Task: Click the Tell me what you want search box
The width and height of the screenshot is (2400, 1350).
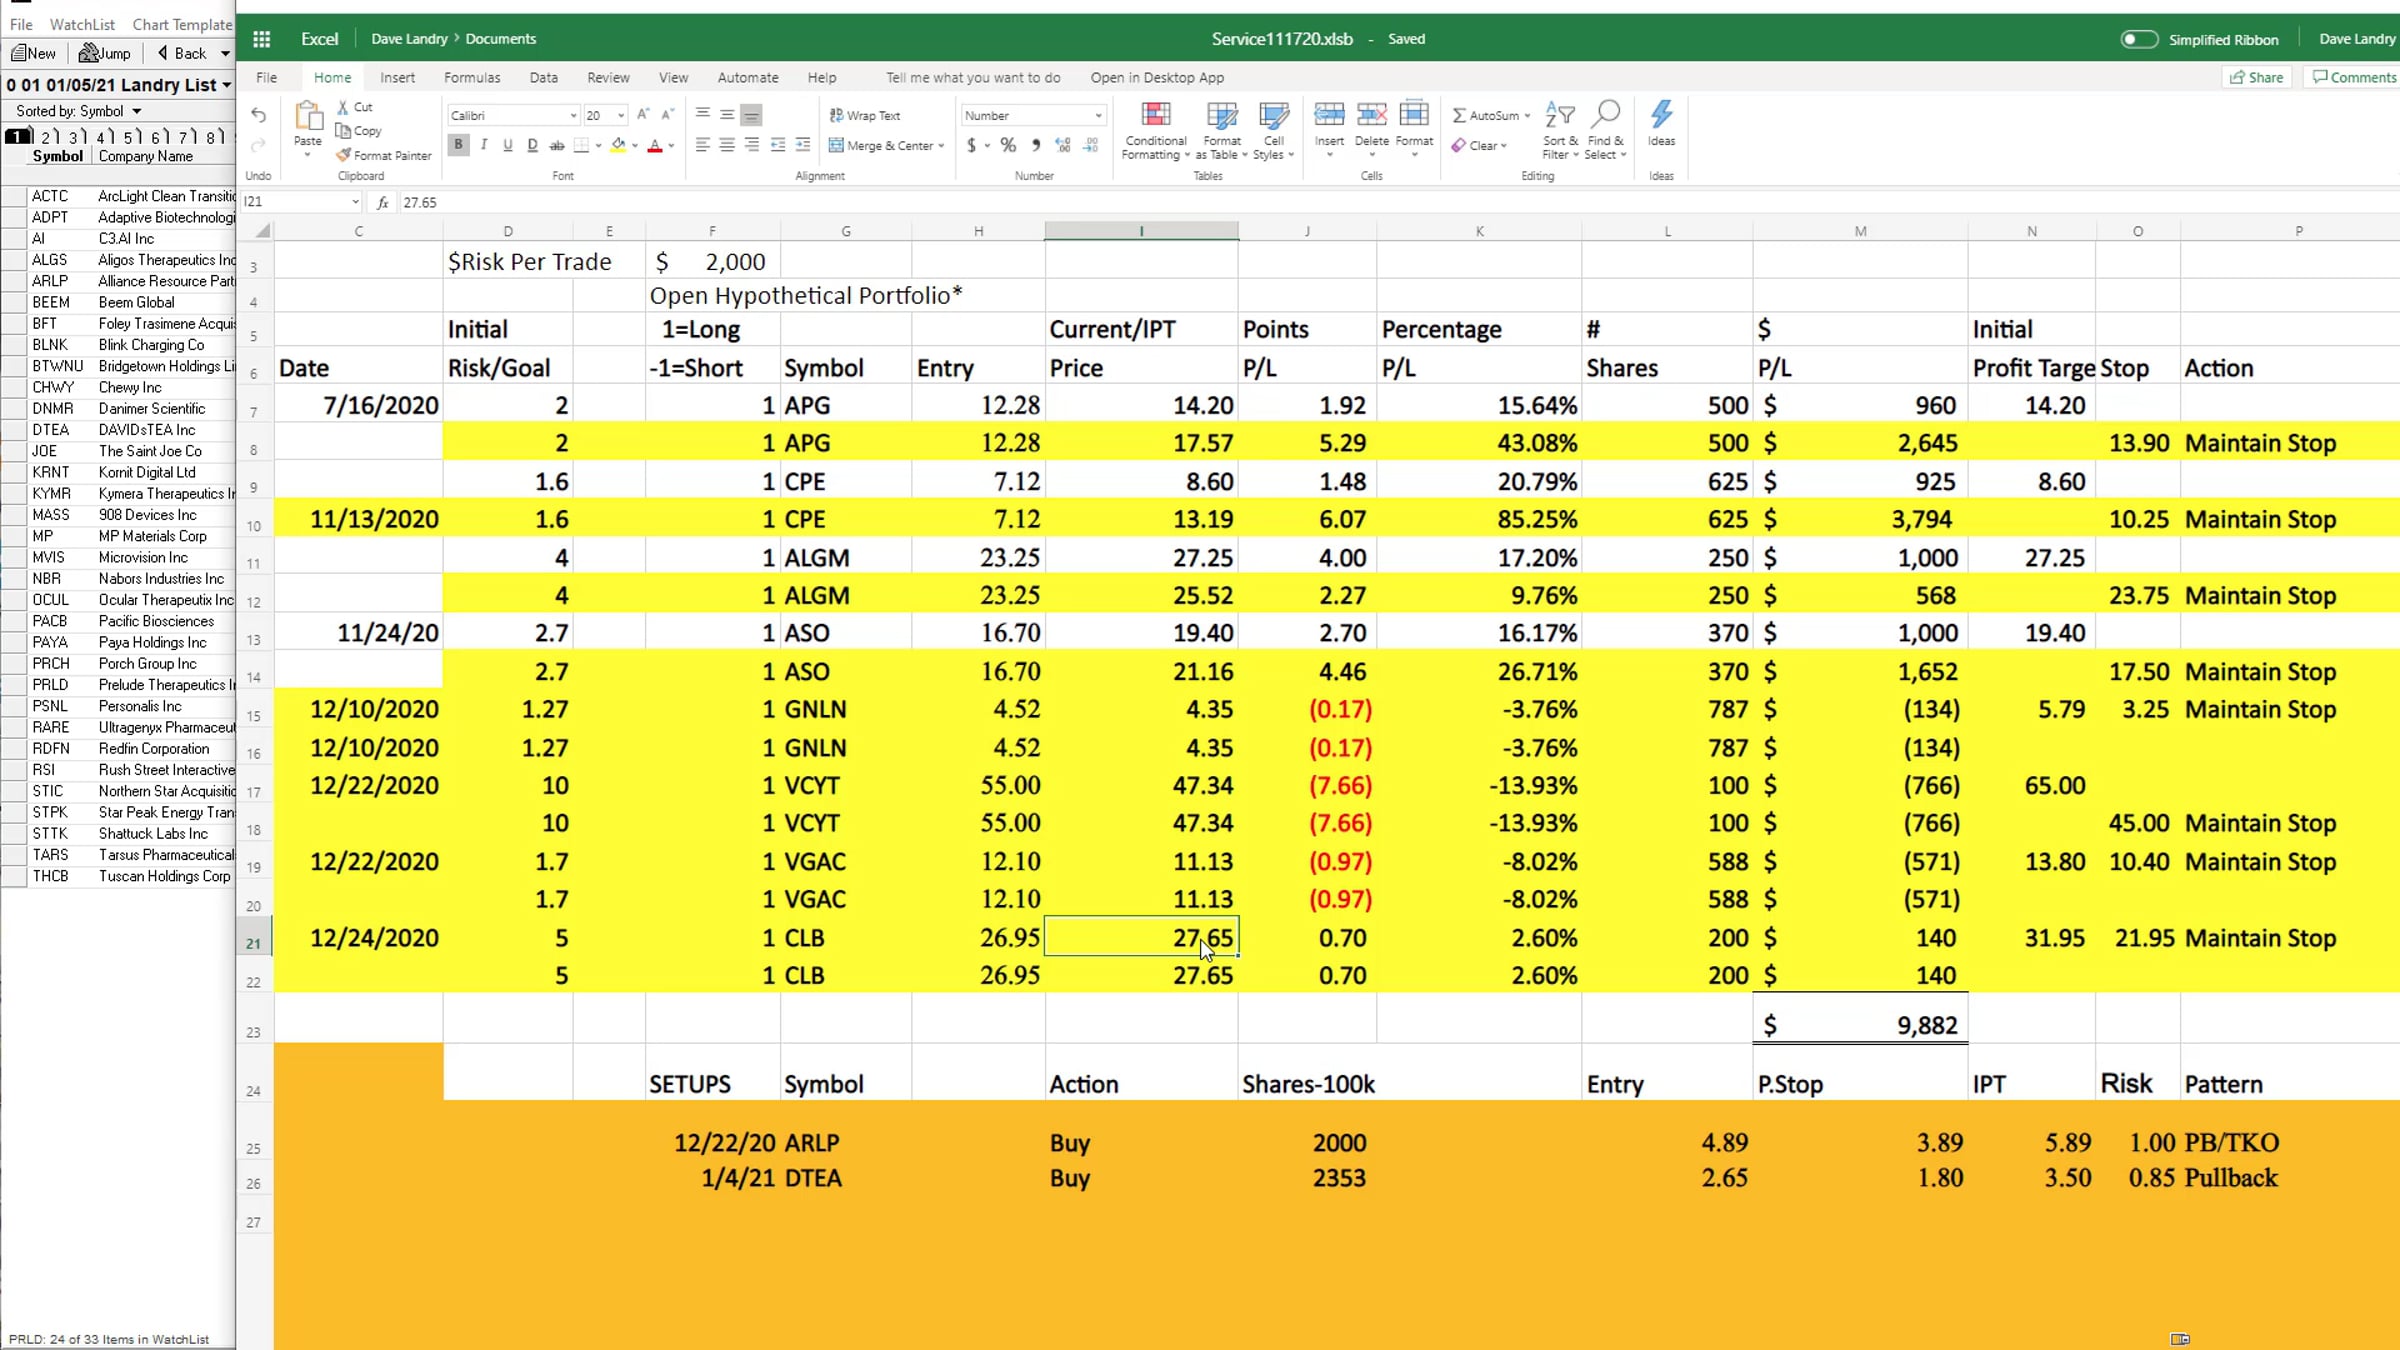Action: click(973, 77)
